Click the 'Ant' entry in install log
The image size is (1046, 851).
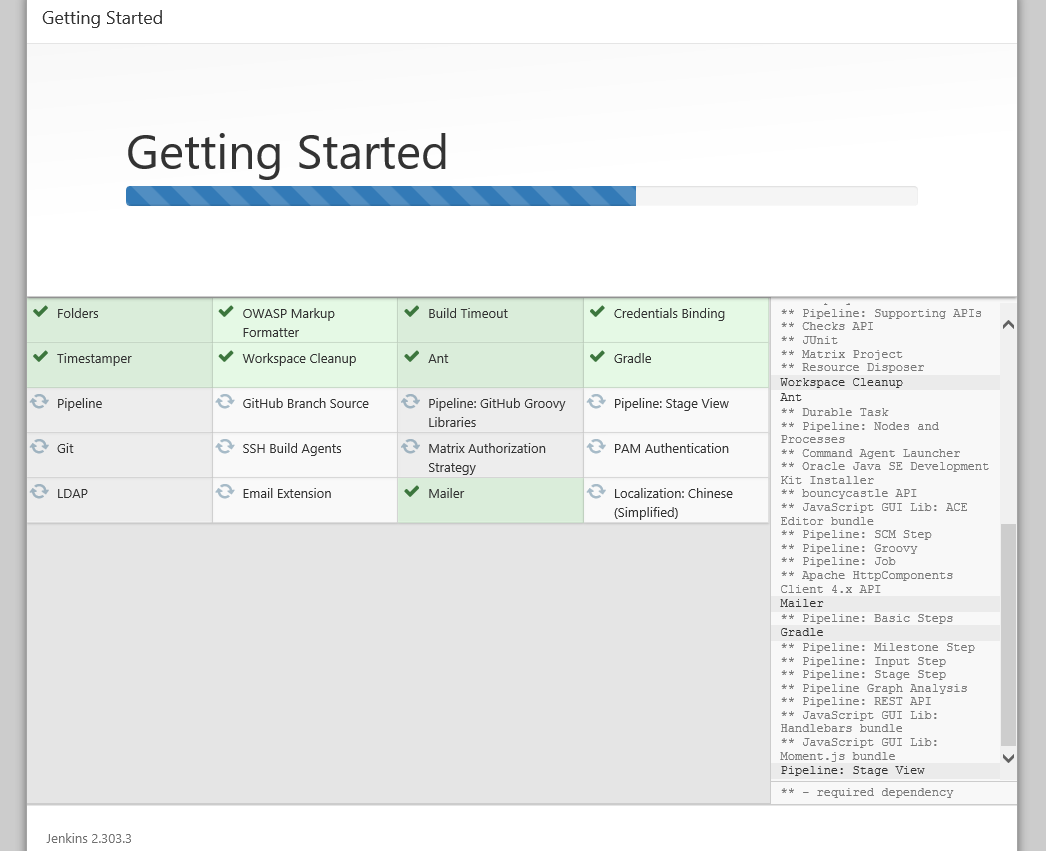791,397
